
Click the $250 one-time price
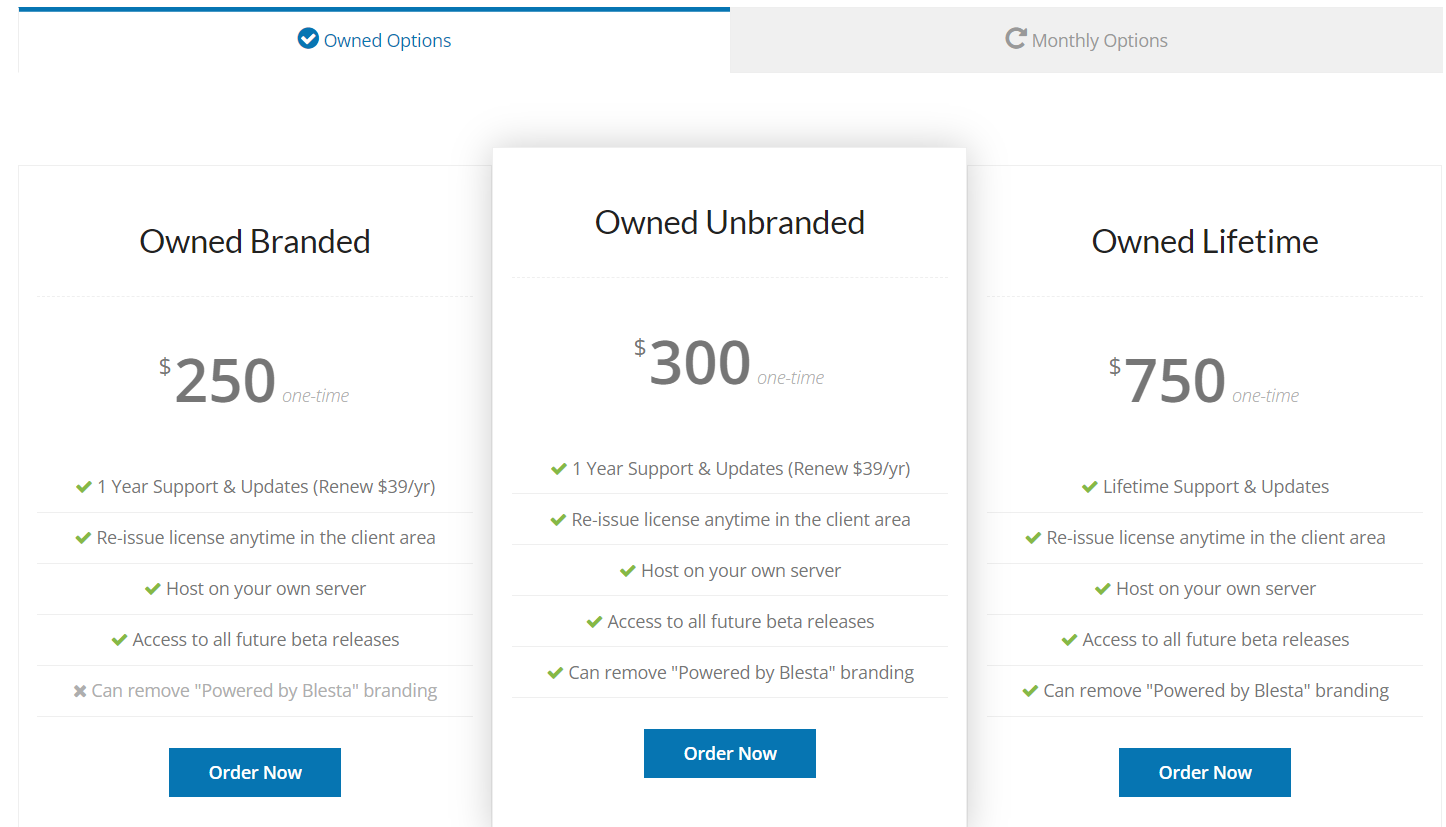tap(226, 381)
